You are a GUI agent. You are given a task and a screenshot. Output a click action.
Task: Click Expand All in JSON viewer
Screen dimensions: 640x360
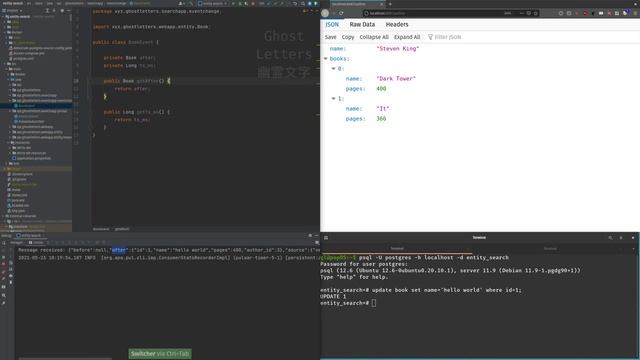click(x=407, y=37)
